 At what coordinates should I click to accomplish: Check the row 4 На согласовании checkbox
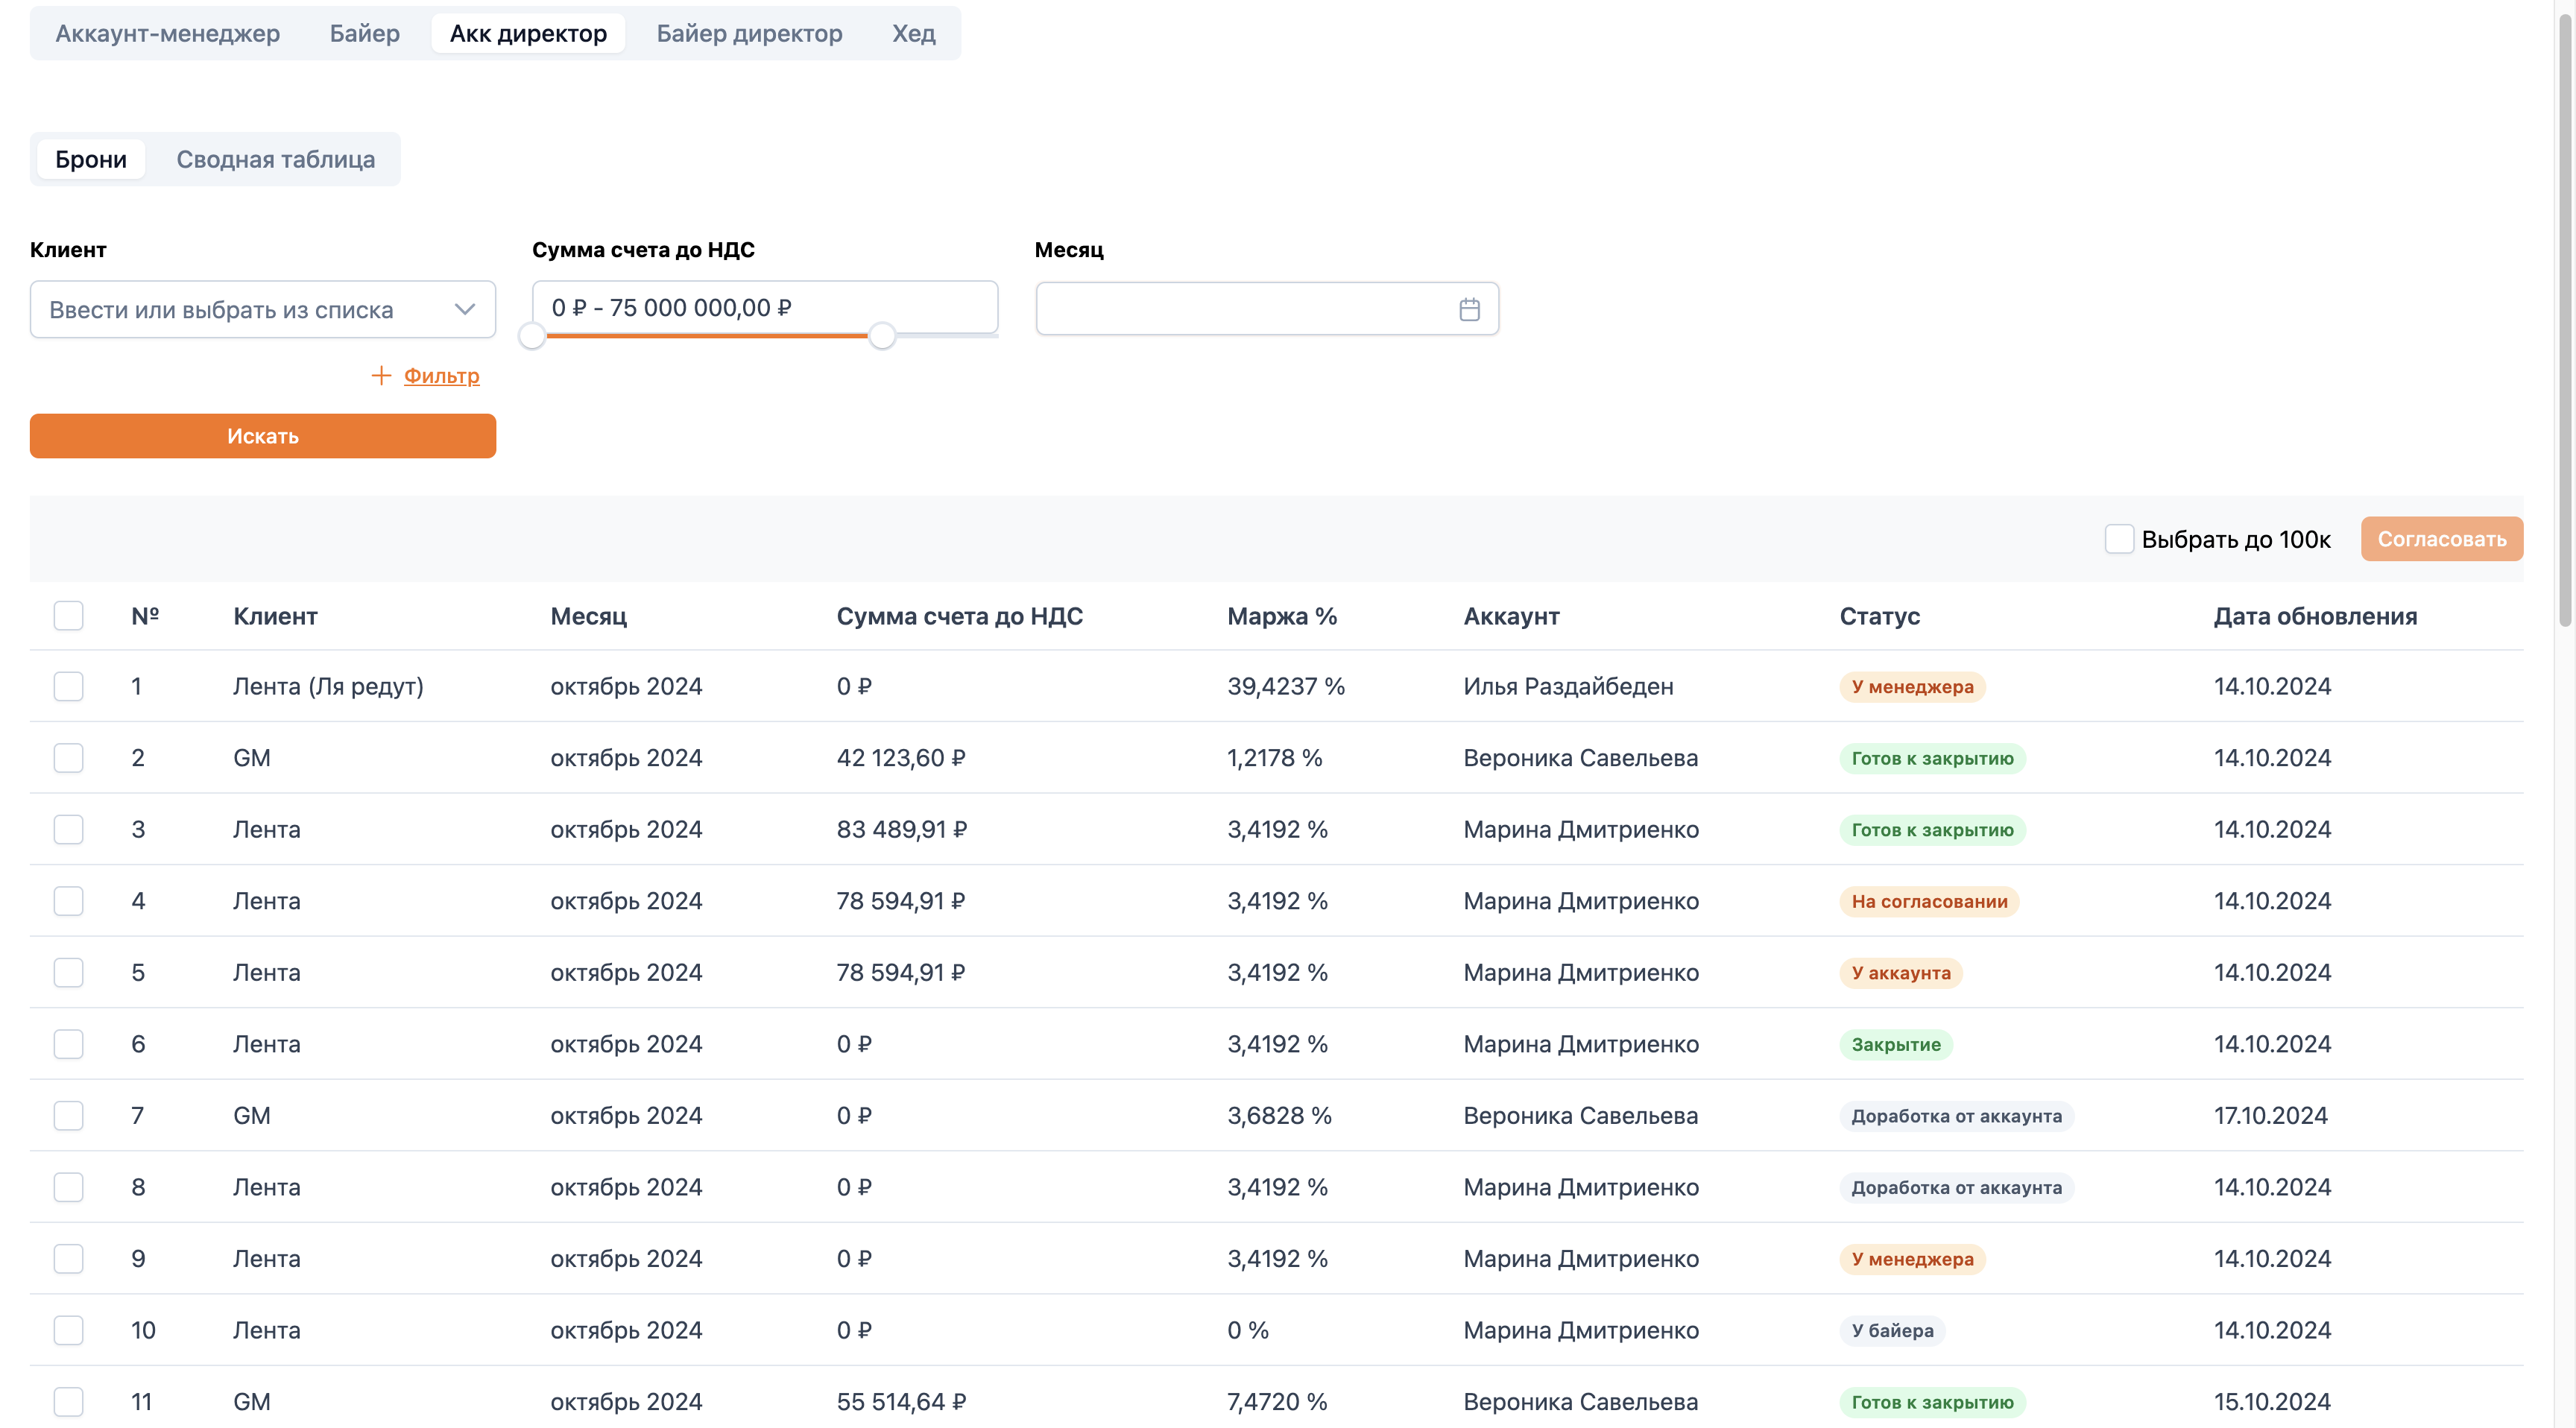pos(68,901)
